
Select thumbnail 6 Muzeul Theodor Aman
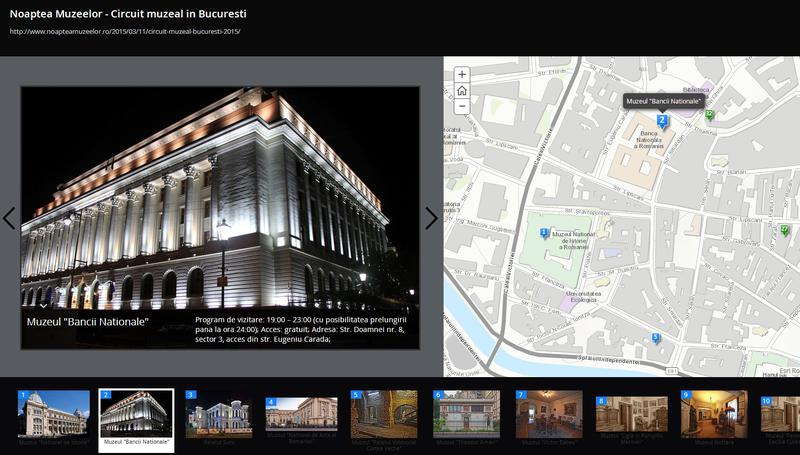466,414
